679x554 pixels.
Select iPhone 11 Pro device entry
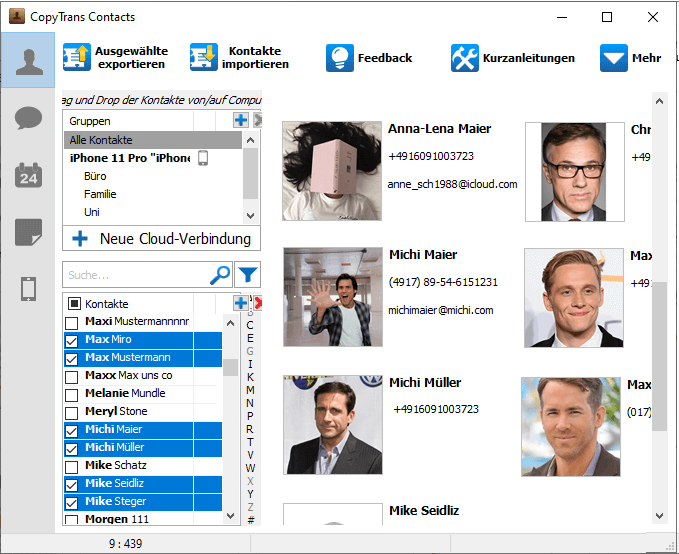coord(139,158)
